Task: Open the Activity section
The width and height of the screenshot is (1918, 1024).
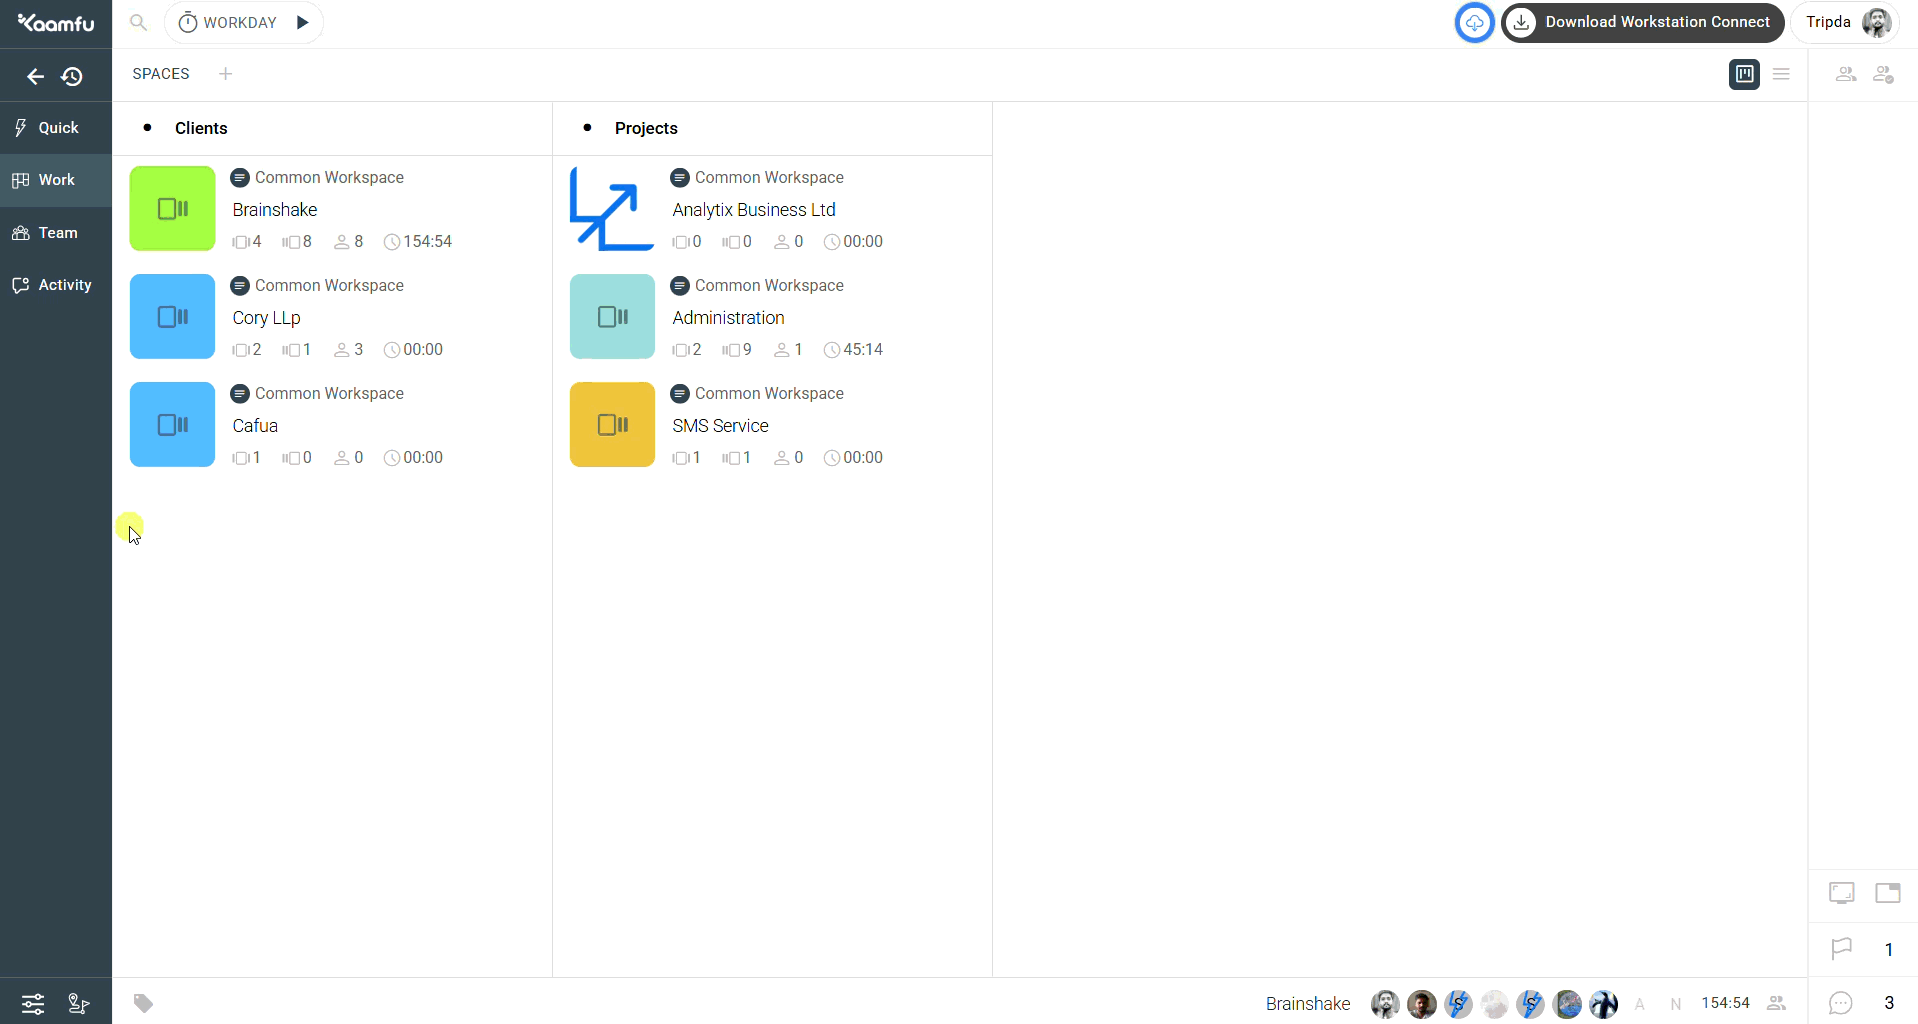Action: 56,285
